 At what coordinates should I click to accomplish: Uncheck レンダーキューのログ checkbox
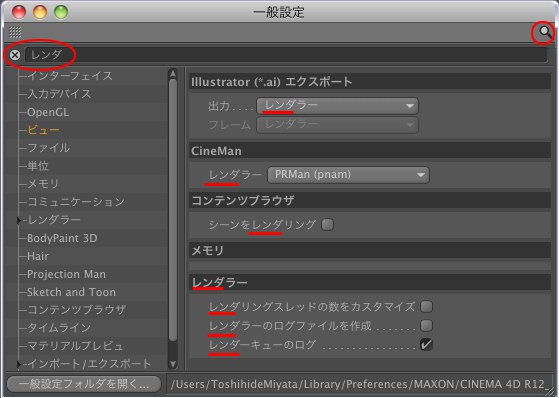426,345
